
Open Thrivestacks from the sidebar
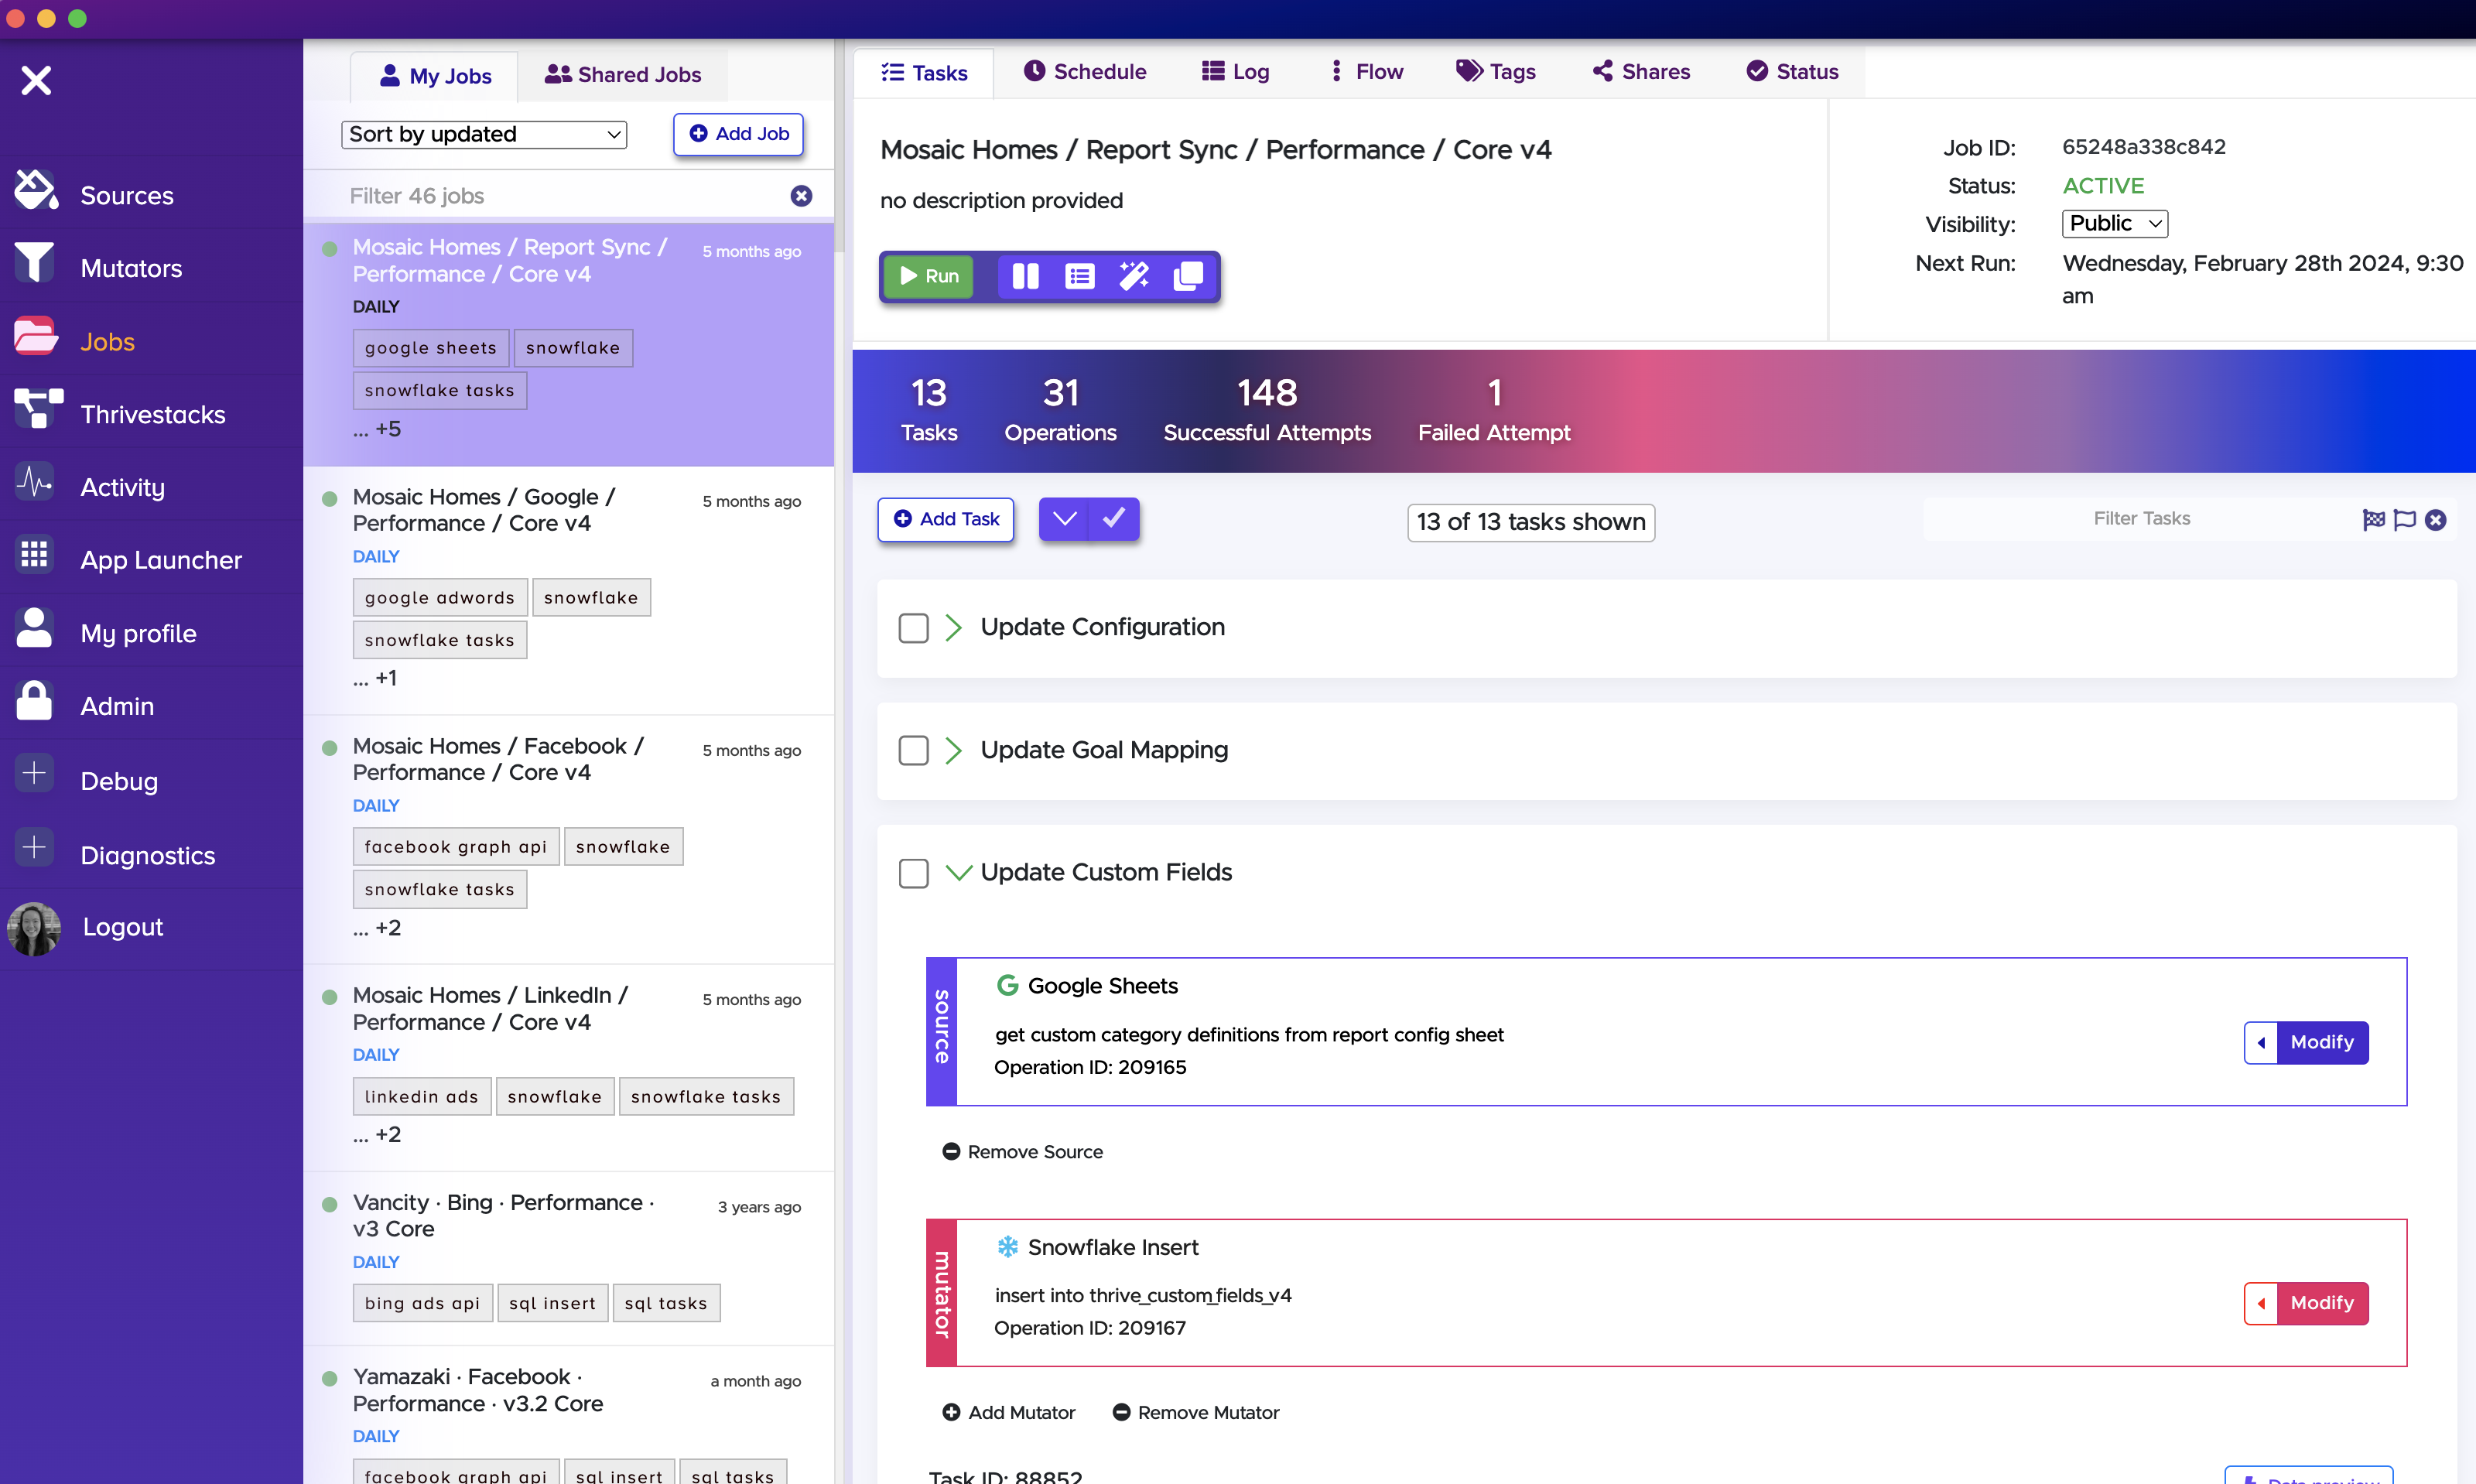tap(152, 414)
